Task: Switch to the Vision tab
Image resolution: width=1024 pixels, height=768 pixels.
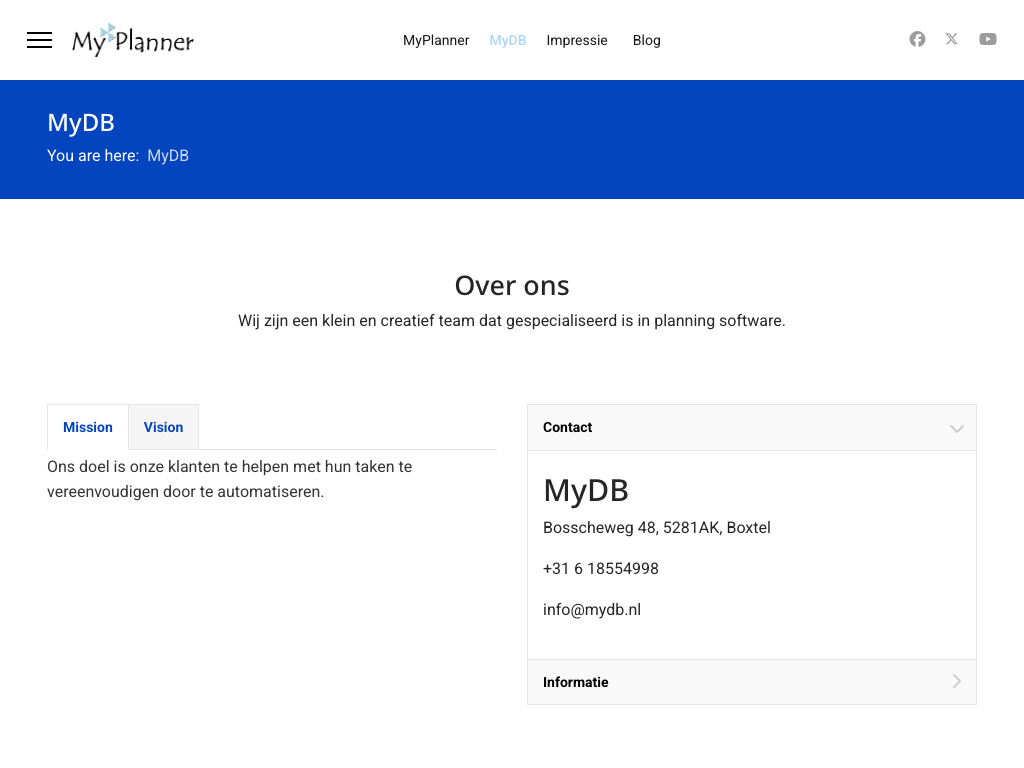Action: 163,427
